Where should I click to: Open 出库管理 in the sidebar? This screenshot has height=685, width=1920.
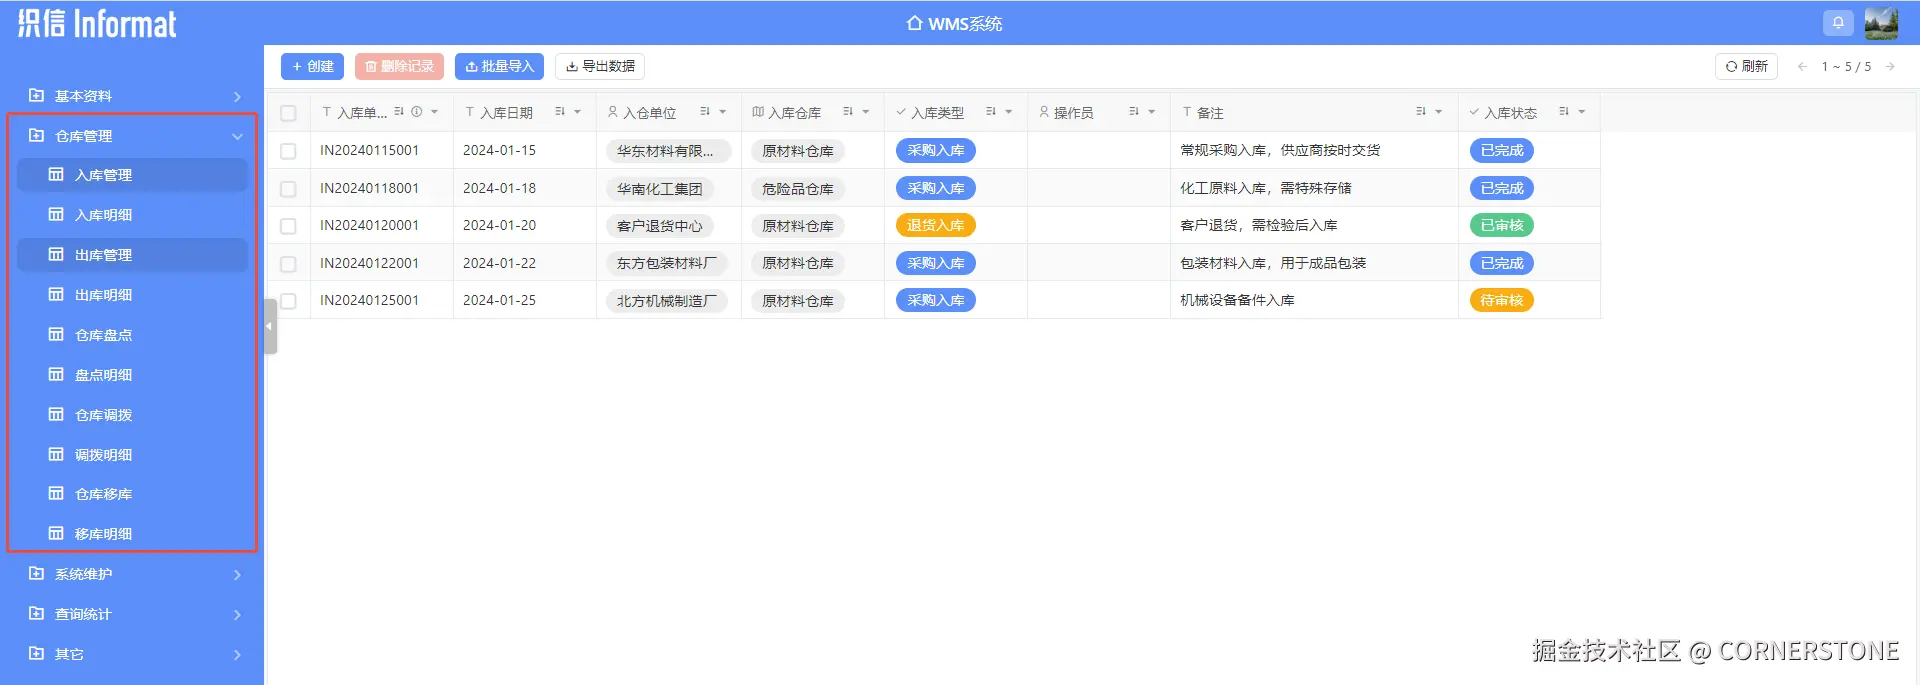click(x=133, y=255)
